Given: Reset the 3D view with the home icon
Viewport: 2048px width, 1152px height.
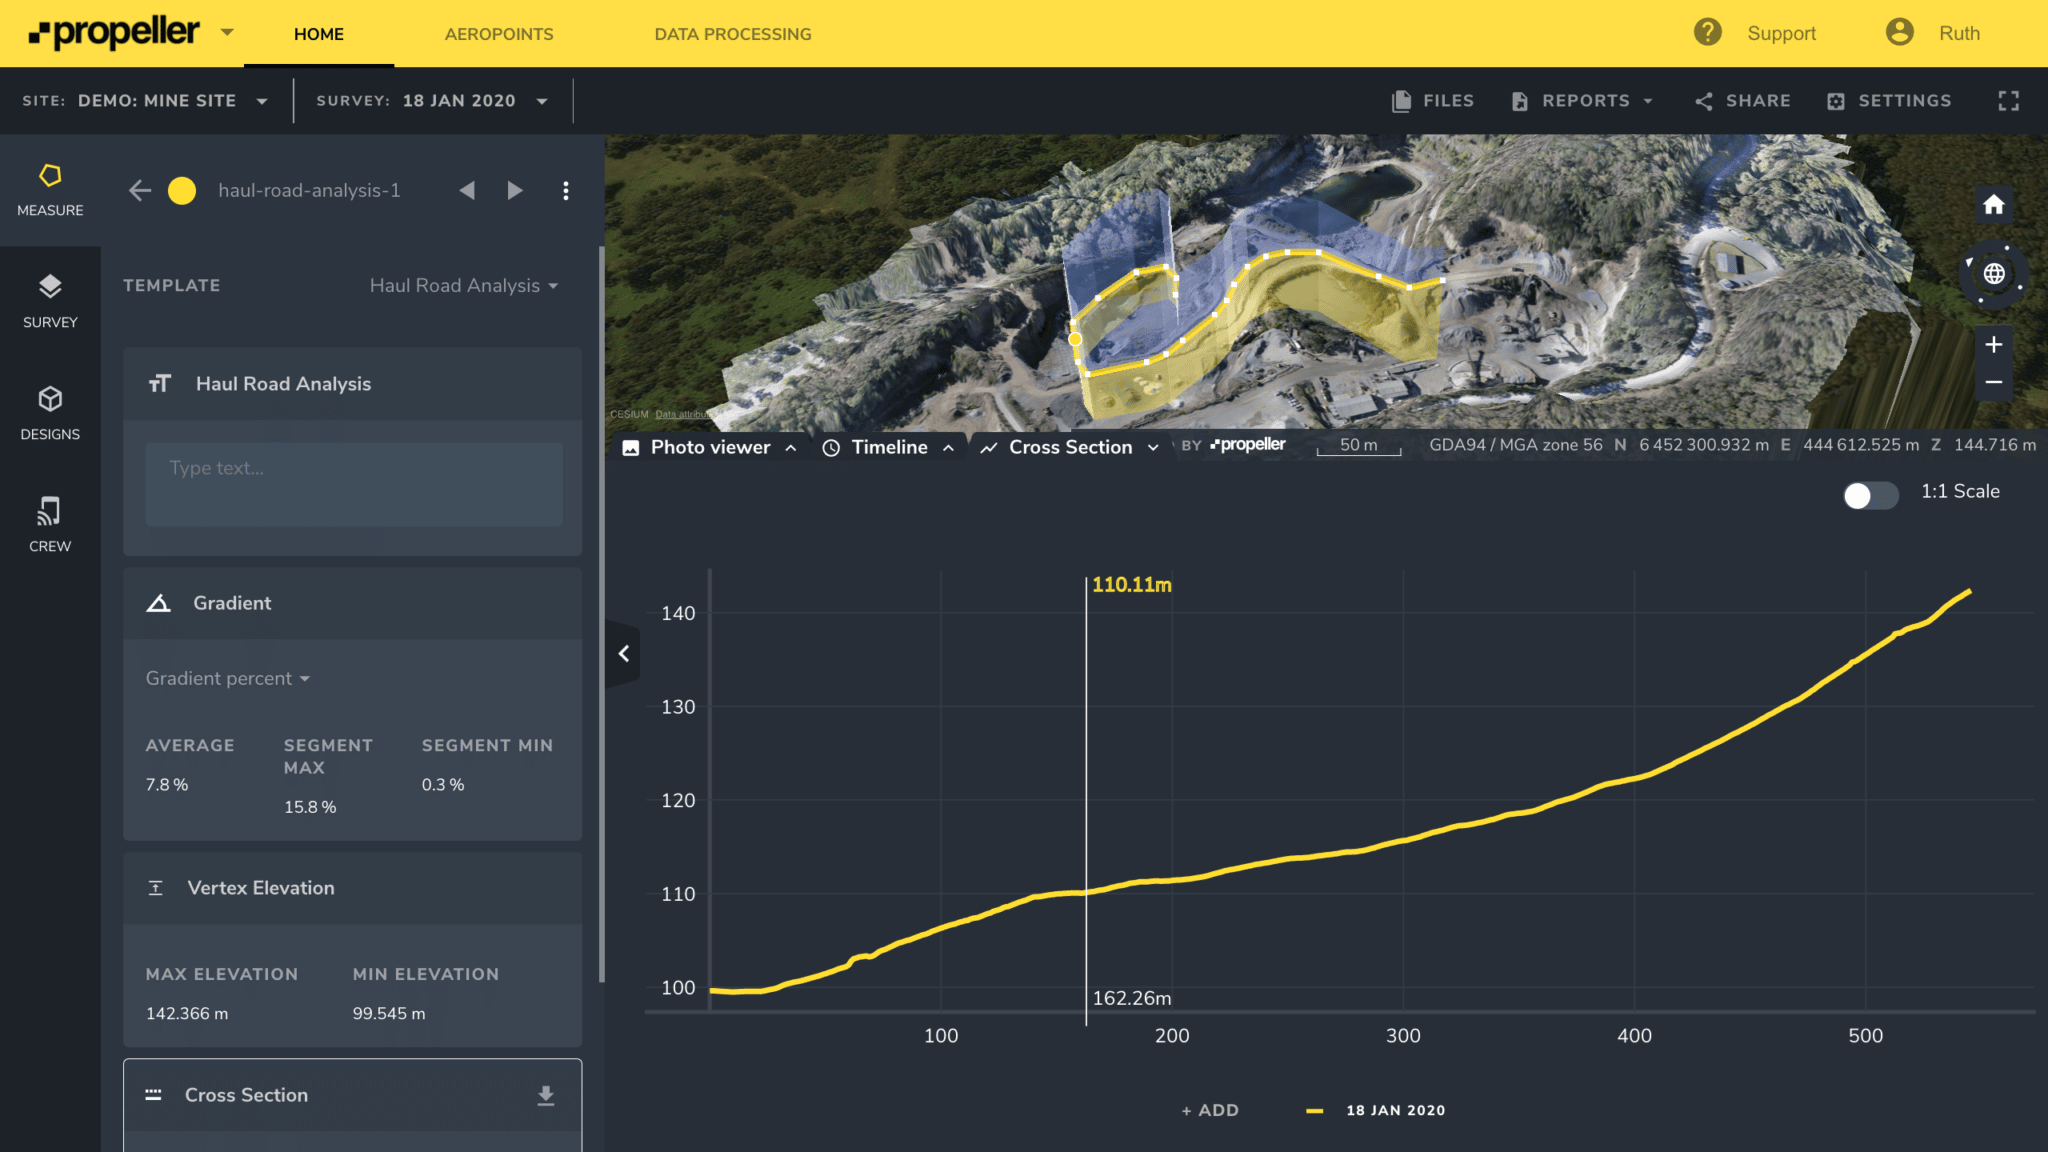Looking at the screenshot, I should pyautogui.click(x=1993, y=205).
